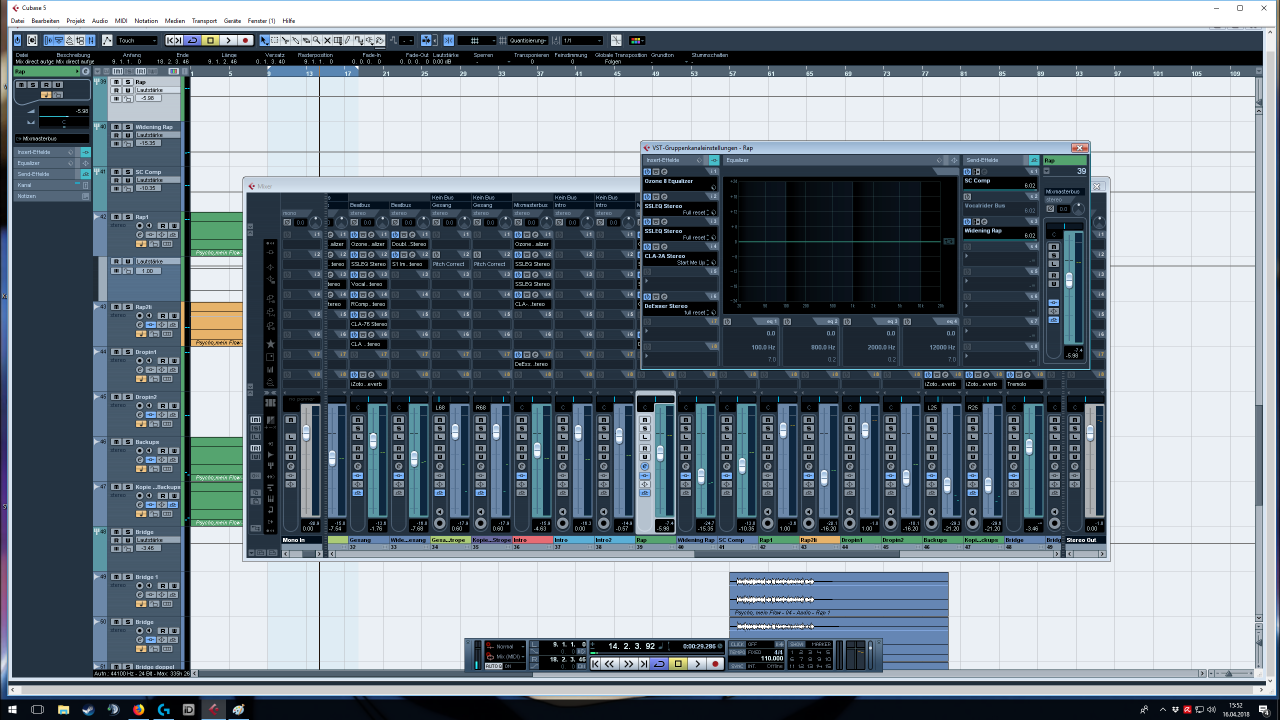Open the Touch automation mode dropdown
The image size is (1280, 720).
[x=137, y=41]
